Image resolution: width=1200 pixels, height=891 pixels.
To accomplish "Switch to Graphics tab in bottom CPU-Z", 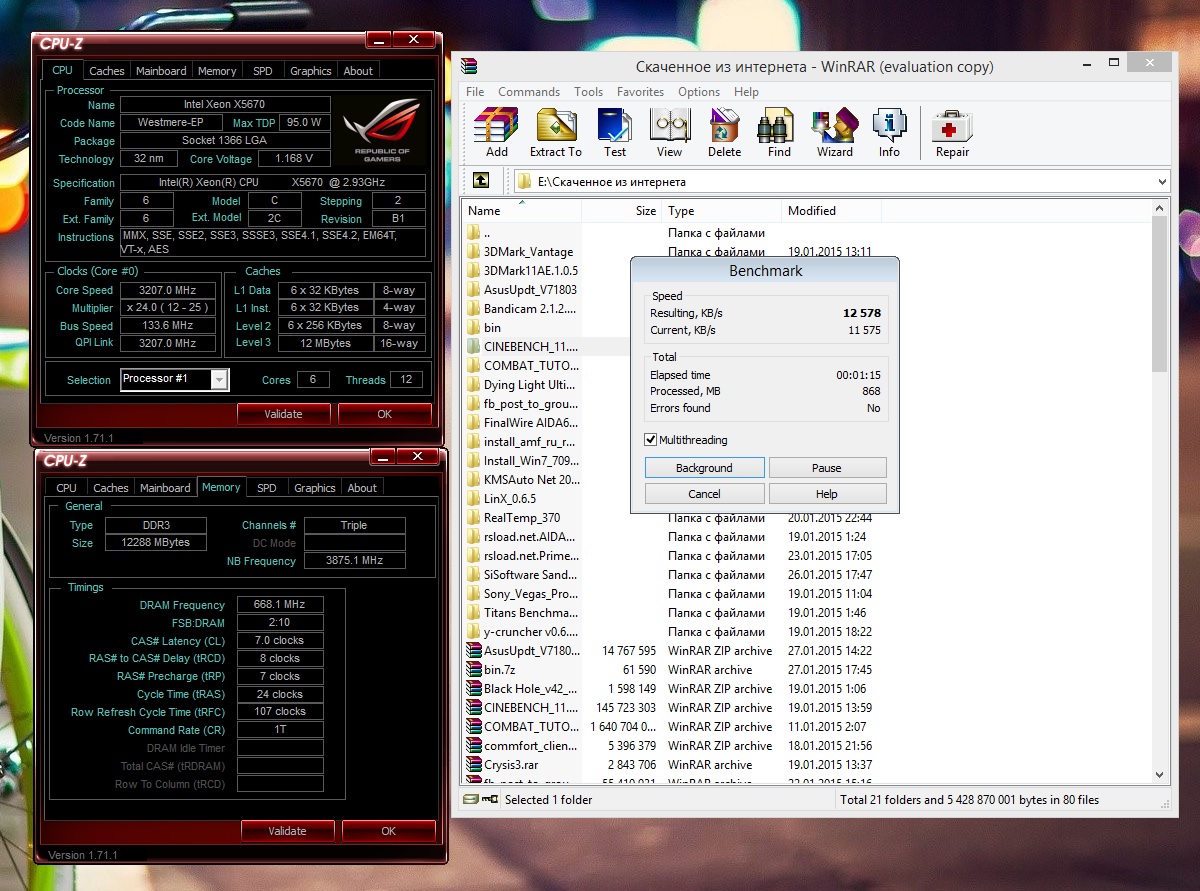I will [315, 488].
